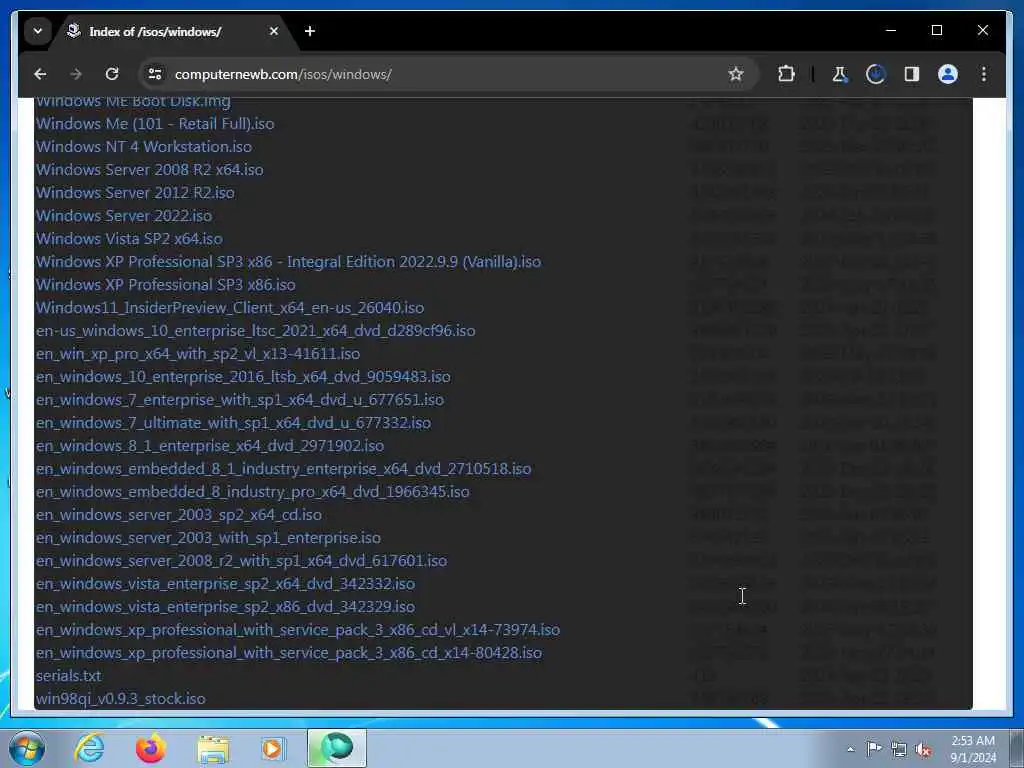
Task: Download Windows Server 2022.iso
Action: click(x=124, y=216)
